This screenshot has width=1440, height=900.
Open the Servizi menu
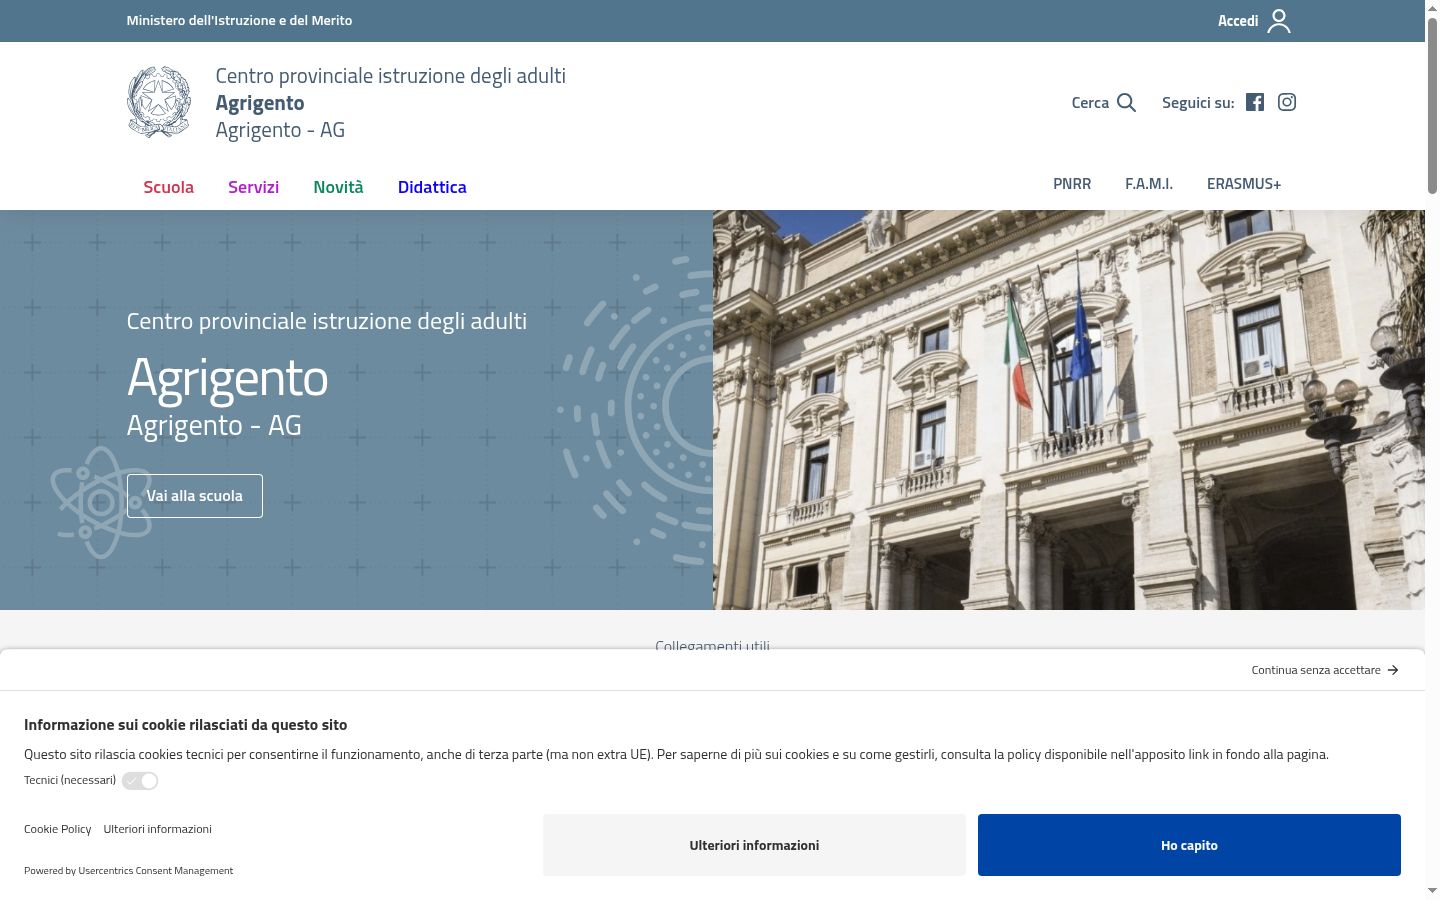(253, 187)
